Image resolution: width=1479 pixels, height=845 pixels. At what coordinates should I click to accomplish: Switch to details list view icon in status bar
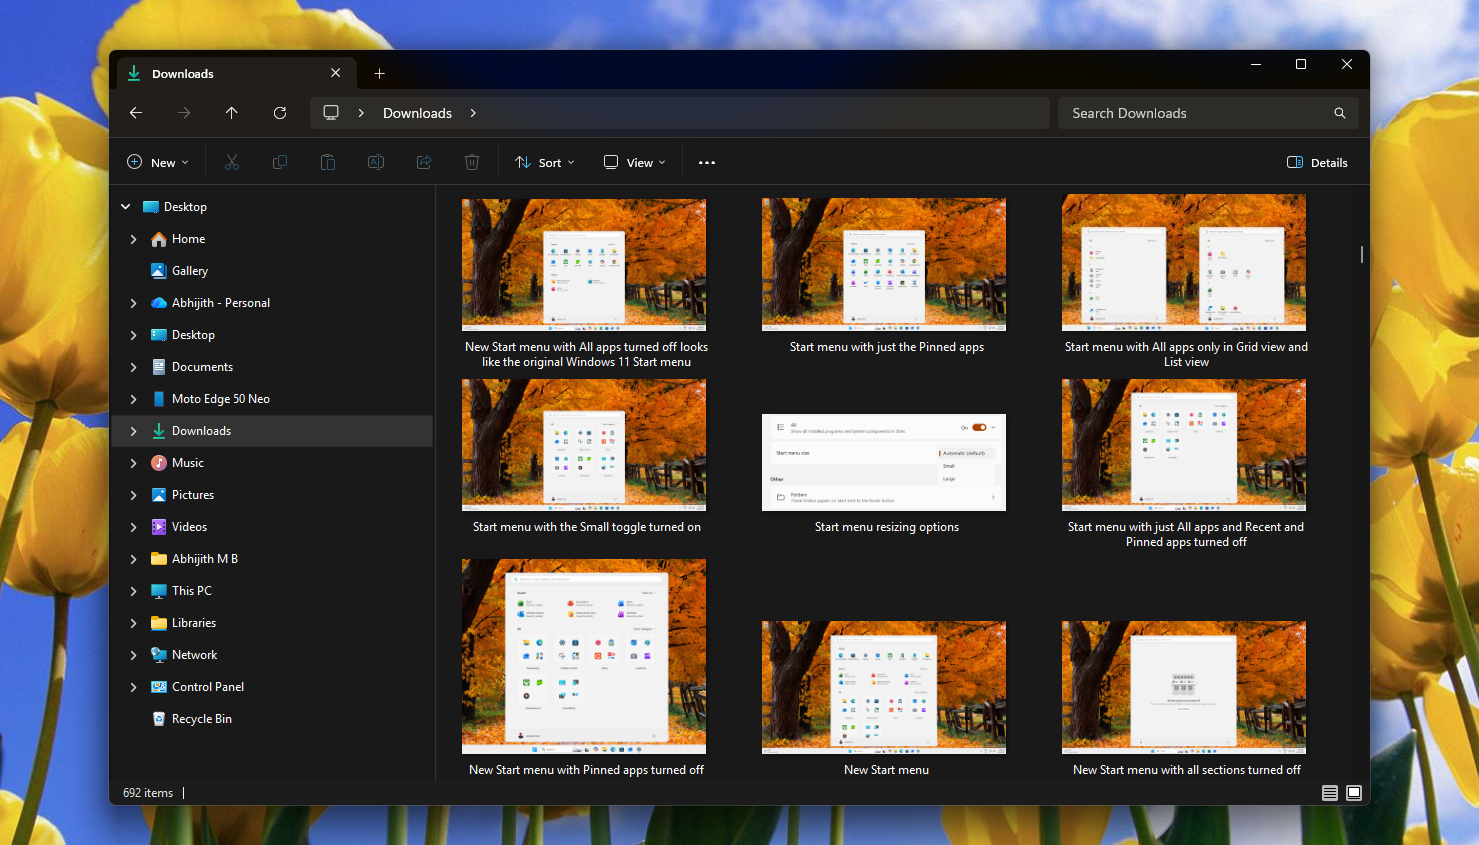point(1330,793)
